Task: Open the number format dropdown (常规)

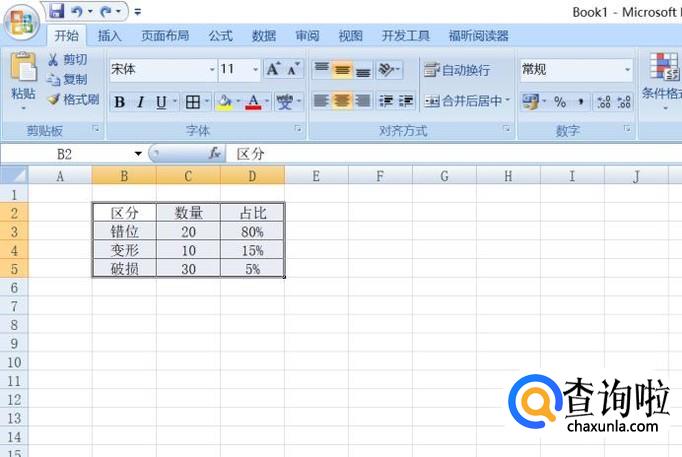Action: pos(628,70)
